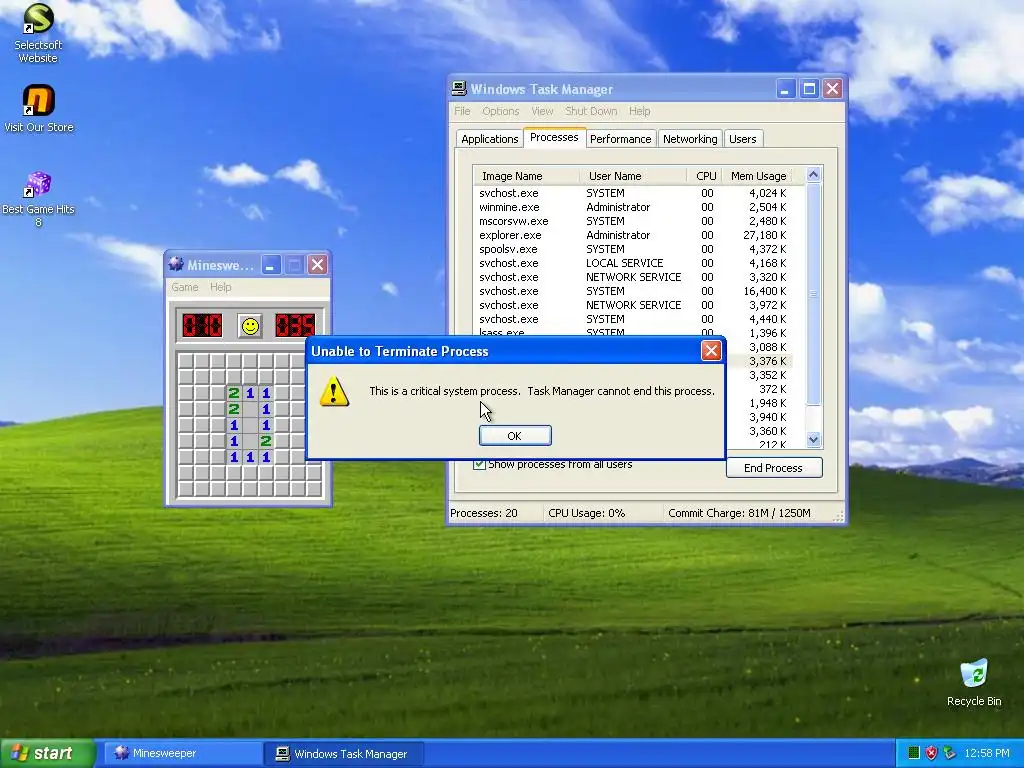This screenshot has width=1024, height=768.
Task: Open Task Manager Options menu
Action: click(x=500, y=111)
